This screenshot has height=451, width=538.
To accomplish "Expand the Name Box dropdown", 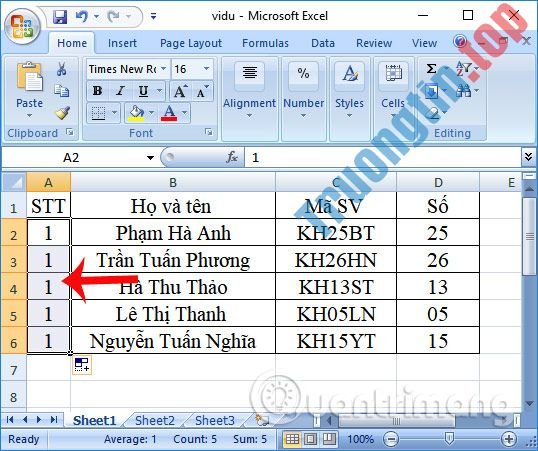I will click(150, 158).
